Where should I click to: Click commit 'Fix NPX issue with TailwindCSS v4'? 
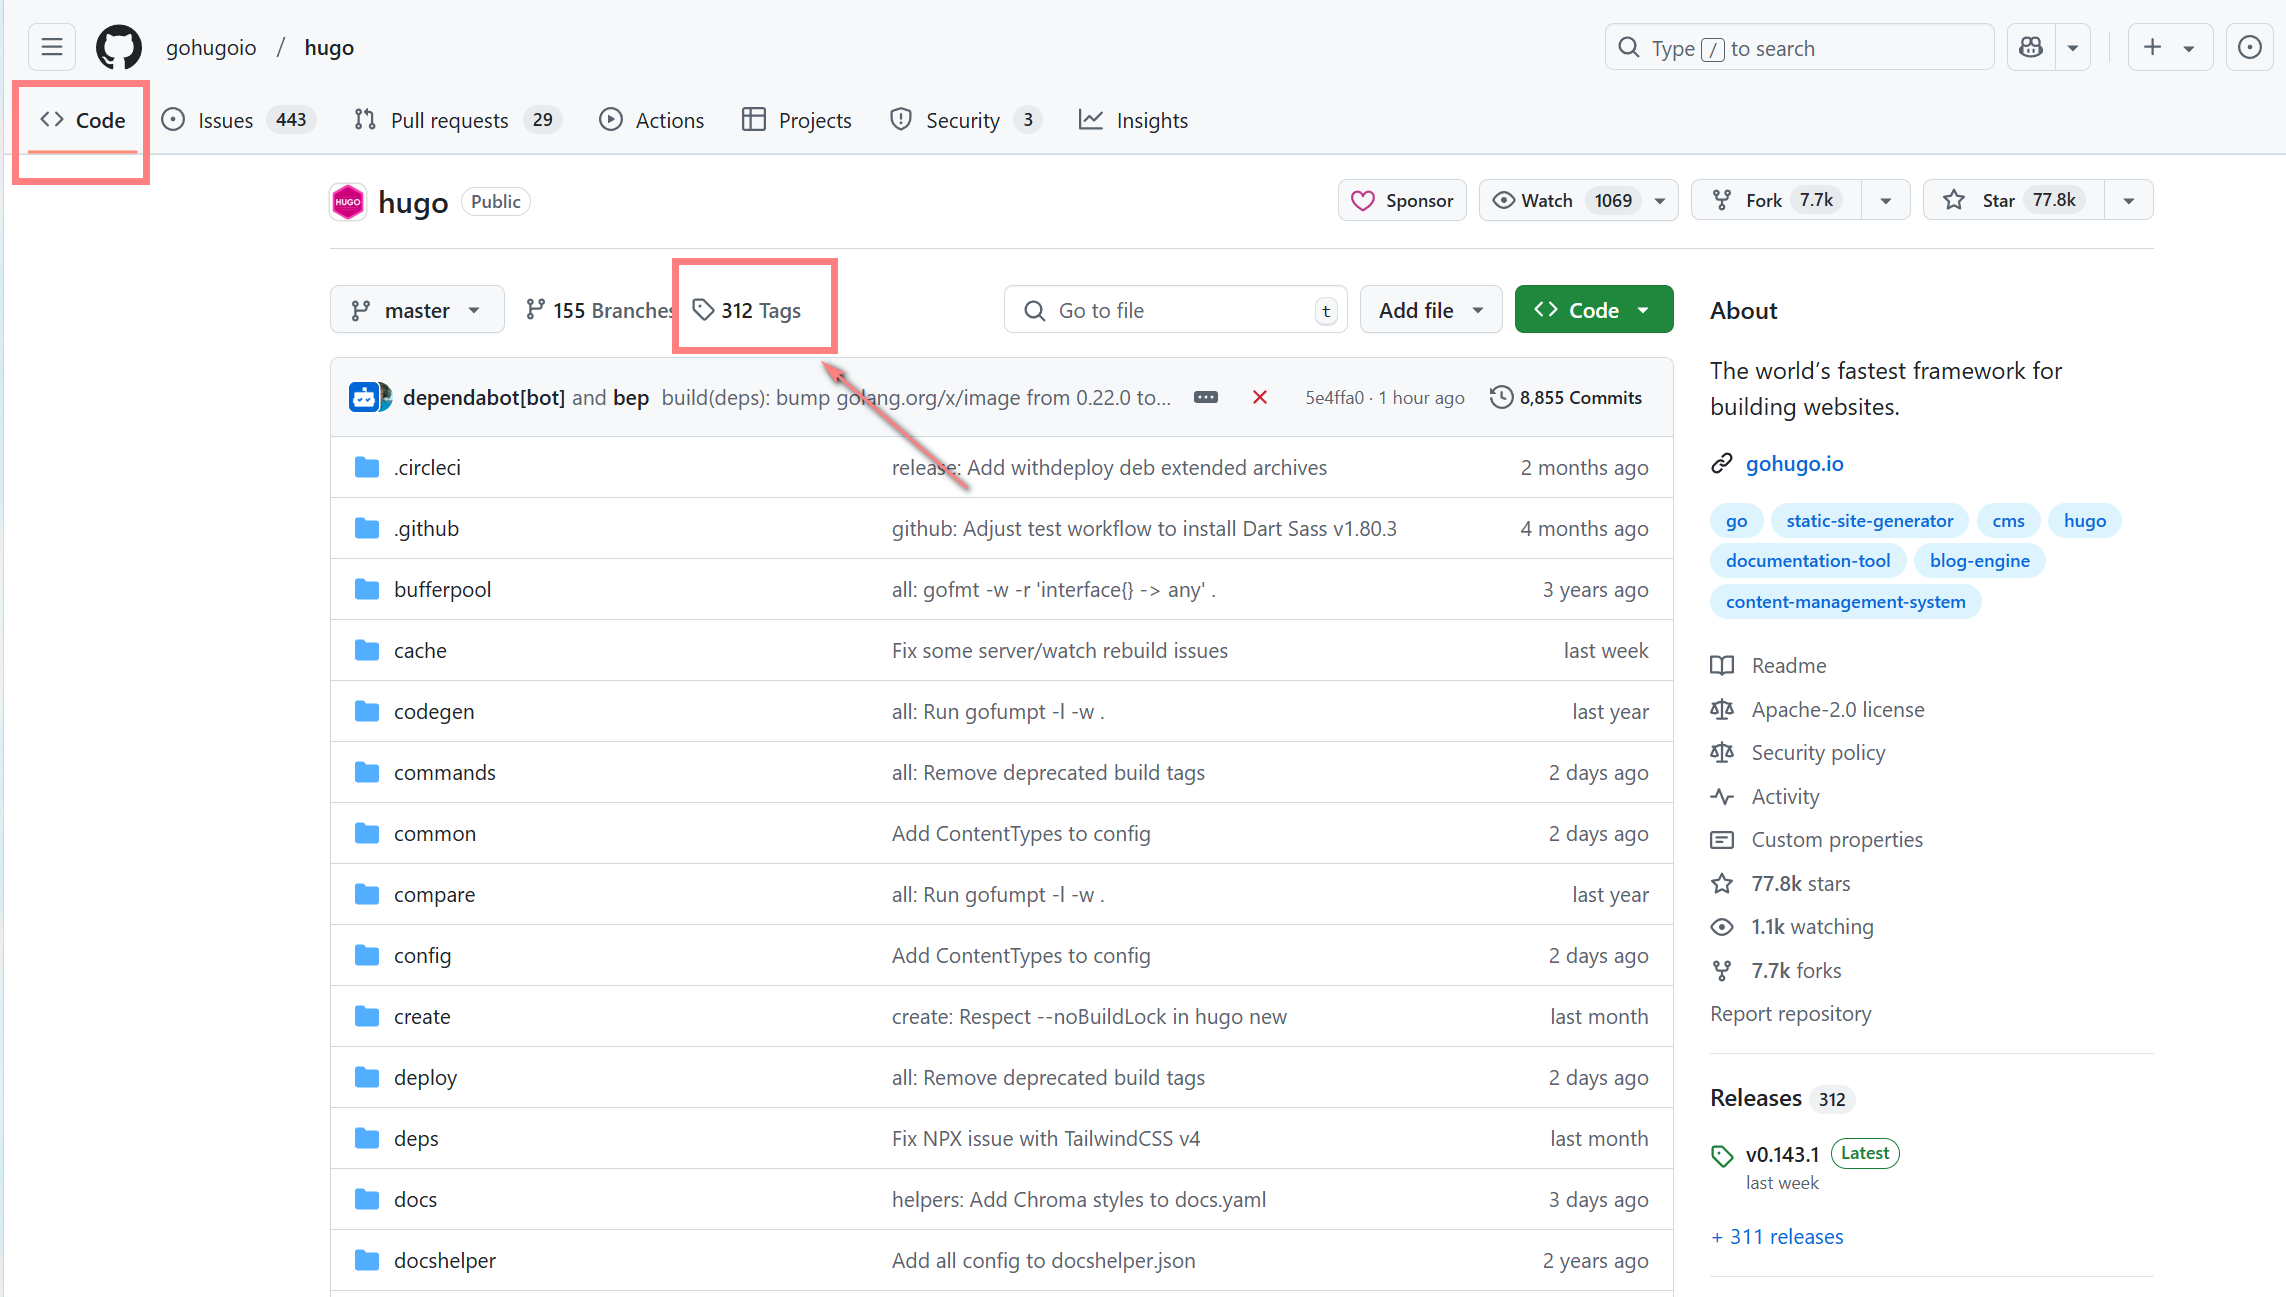click(1046, 1138)
